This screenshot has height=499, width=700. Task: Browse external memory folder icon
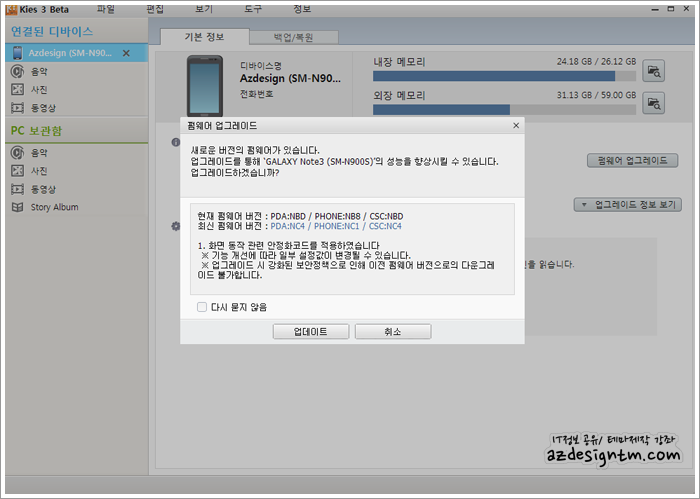click(654, 103)
